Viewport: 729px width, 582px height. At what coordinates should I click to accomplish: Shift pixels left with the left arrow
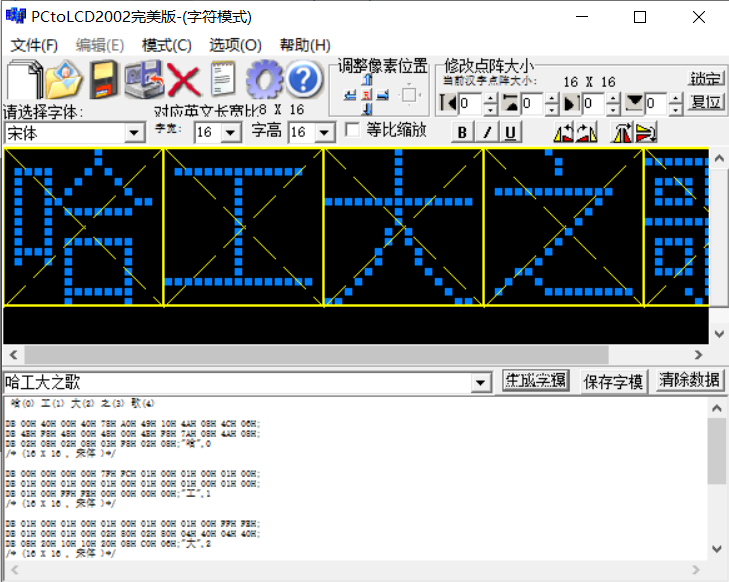point(351,95)
